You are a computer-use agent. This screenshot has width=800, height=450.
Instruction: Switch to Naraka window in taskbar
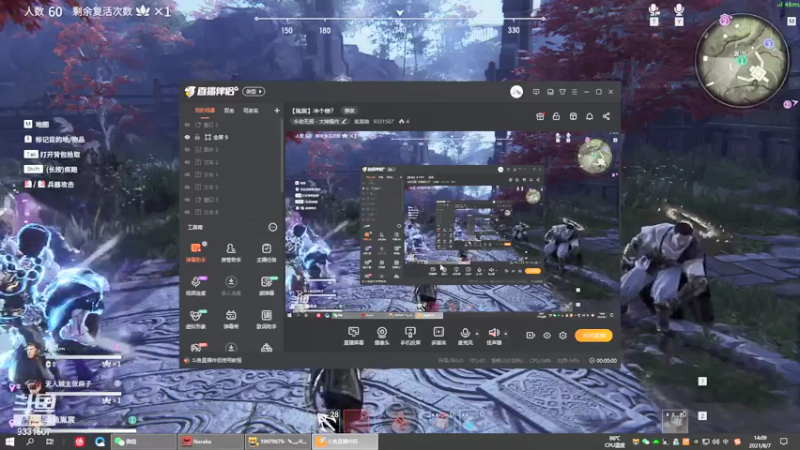211,442
